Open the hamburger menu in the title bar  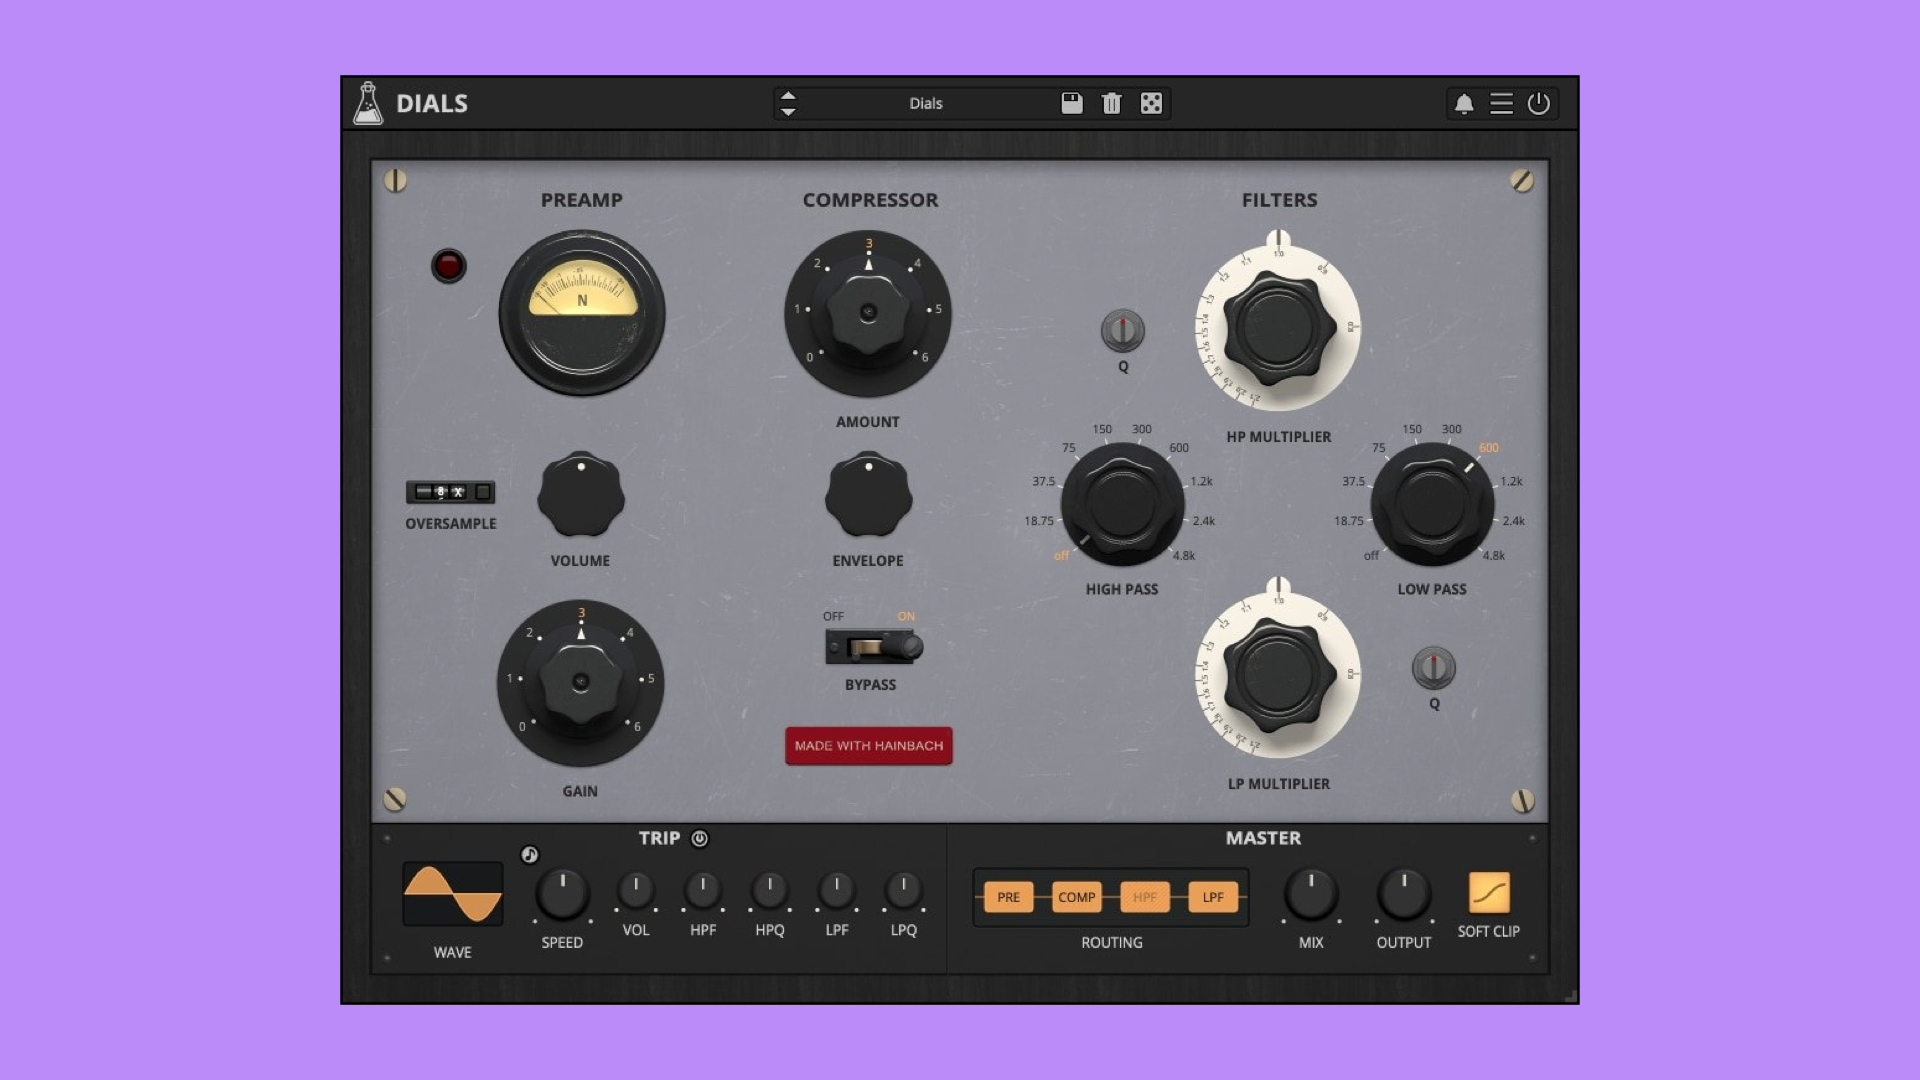click(1501, 103)
